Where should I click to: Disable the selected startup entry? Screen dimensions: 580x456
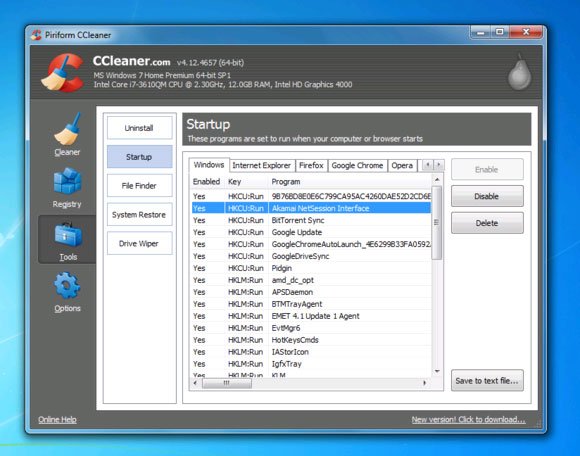pyautogui.click(x=487, y=196)
